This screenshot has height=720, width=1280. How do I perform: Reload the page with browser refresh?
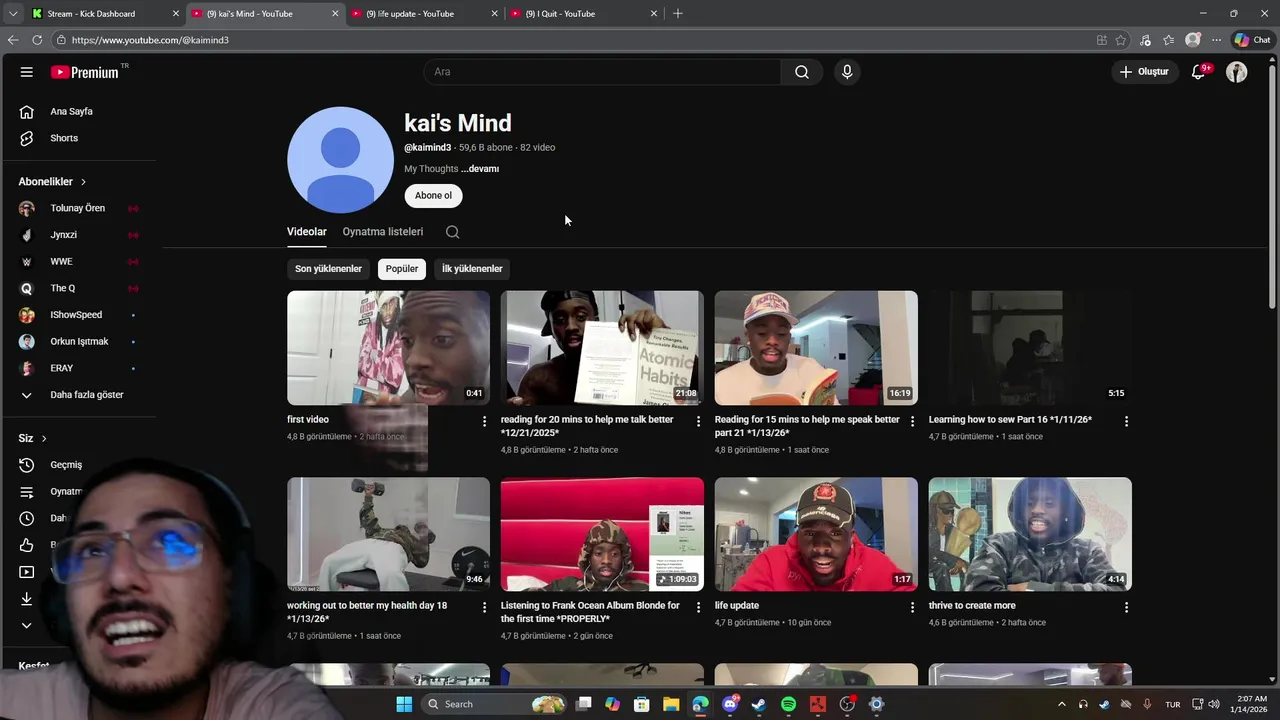(37, 40)
